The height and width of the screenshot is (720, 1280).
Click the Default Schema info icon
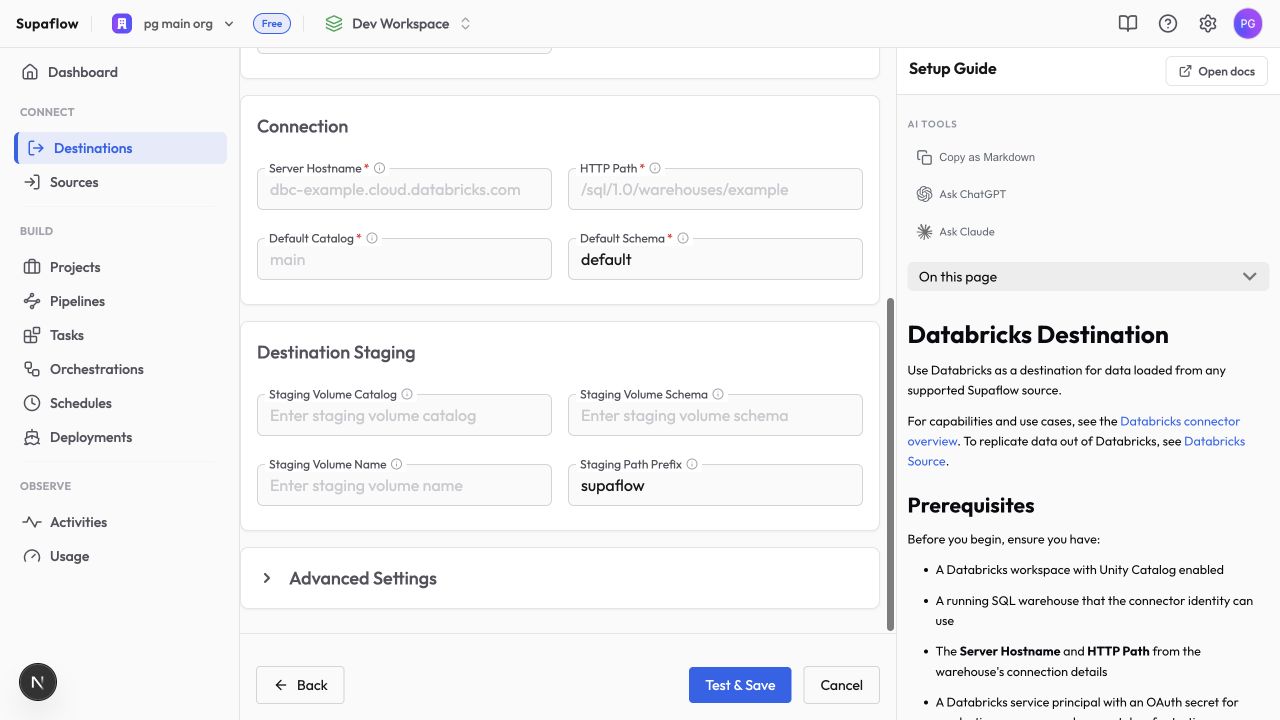pyautogui.click(x=683, y=238)
